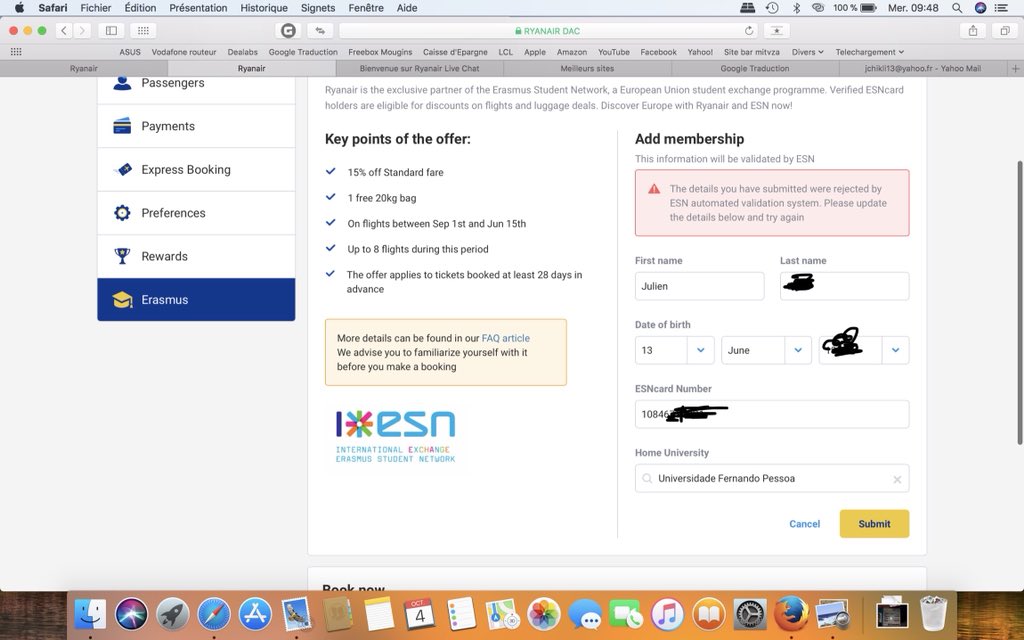Click the ESNcard Number field
The image size is (1024, 640).
772,414
